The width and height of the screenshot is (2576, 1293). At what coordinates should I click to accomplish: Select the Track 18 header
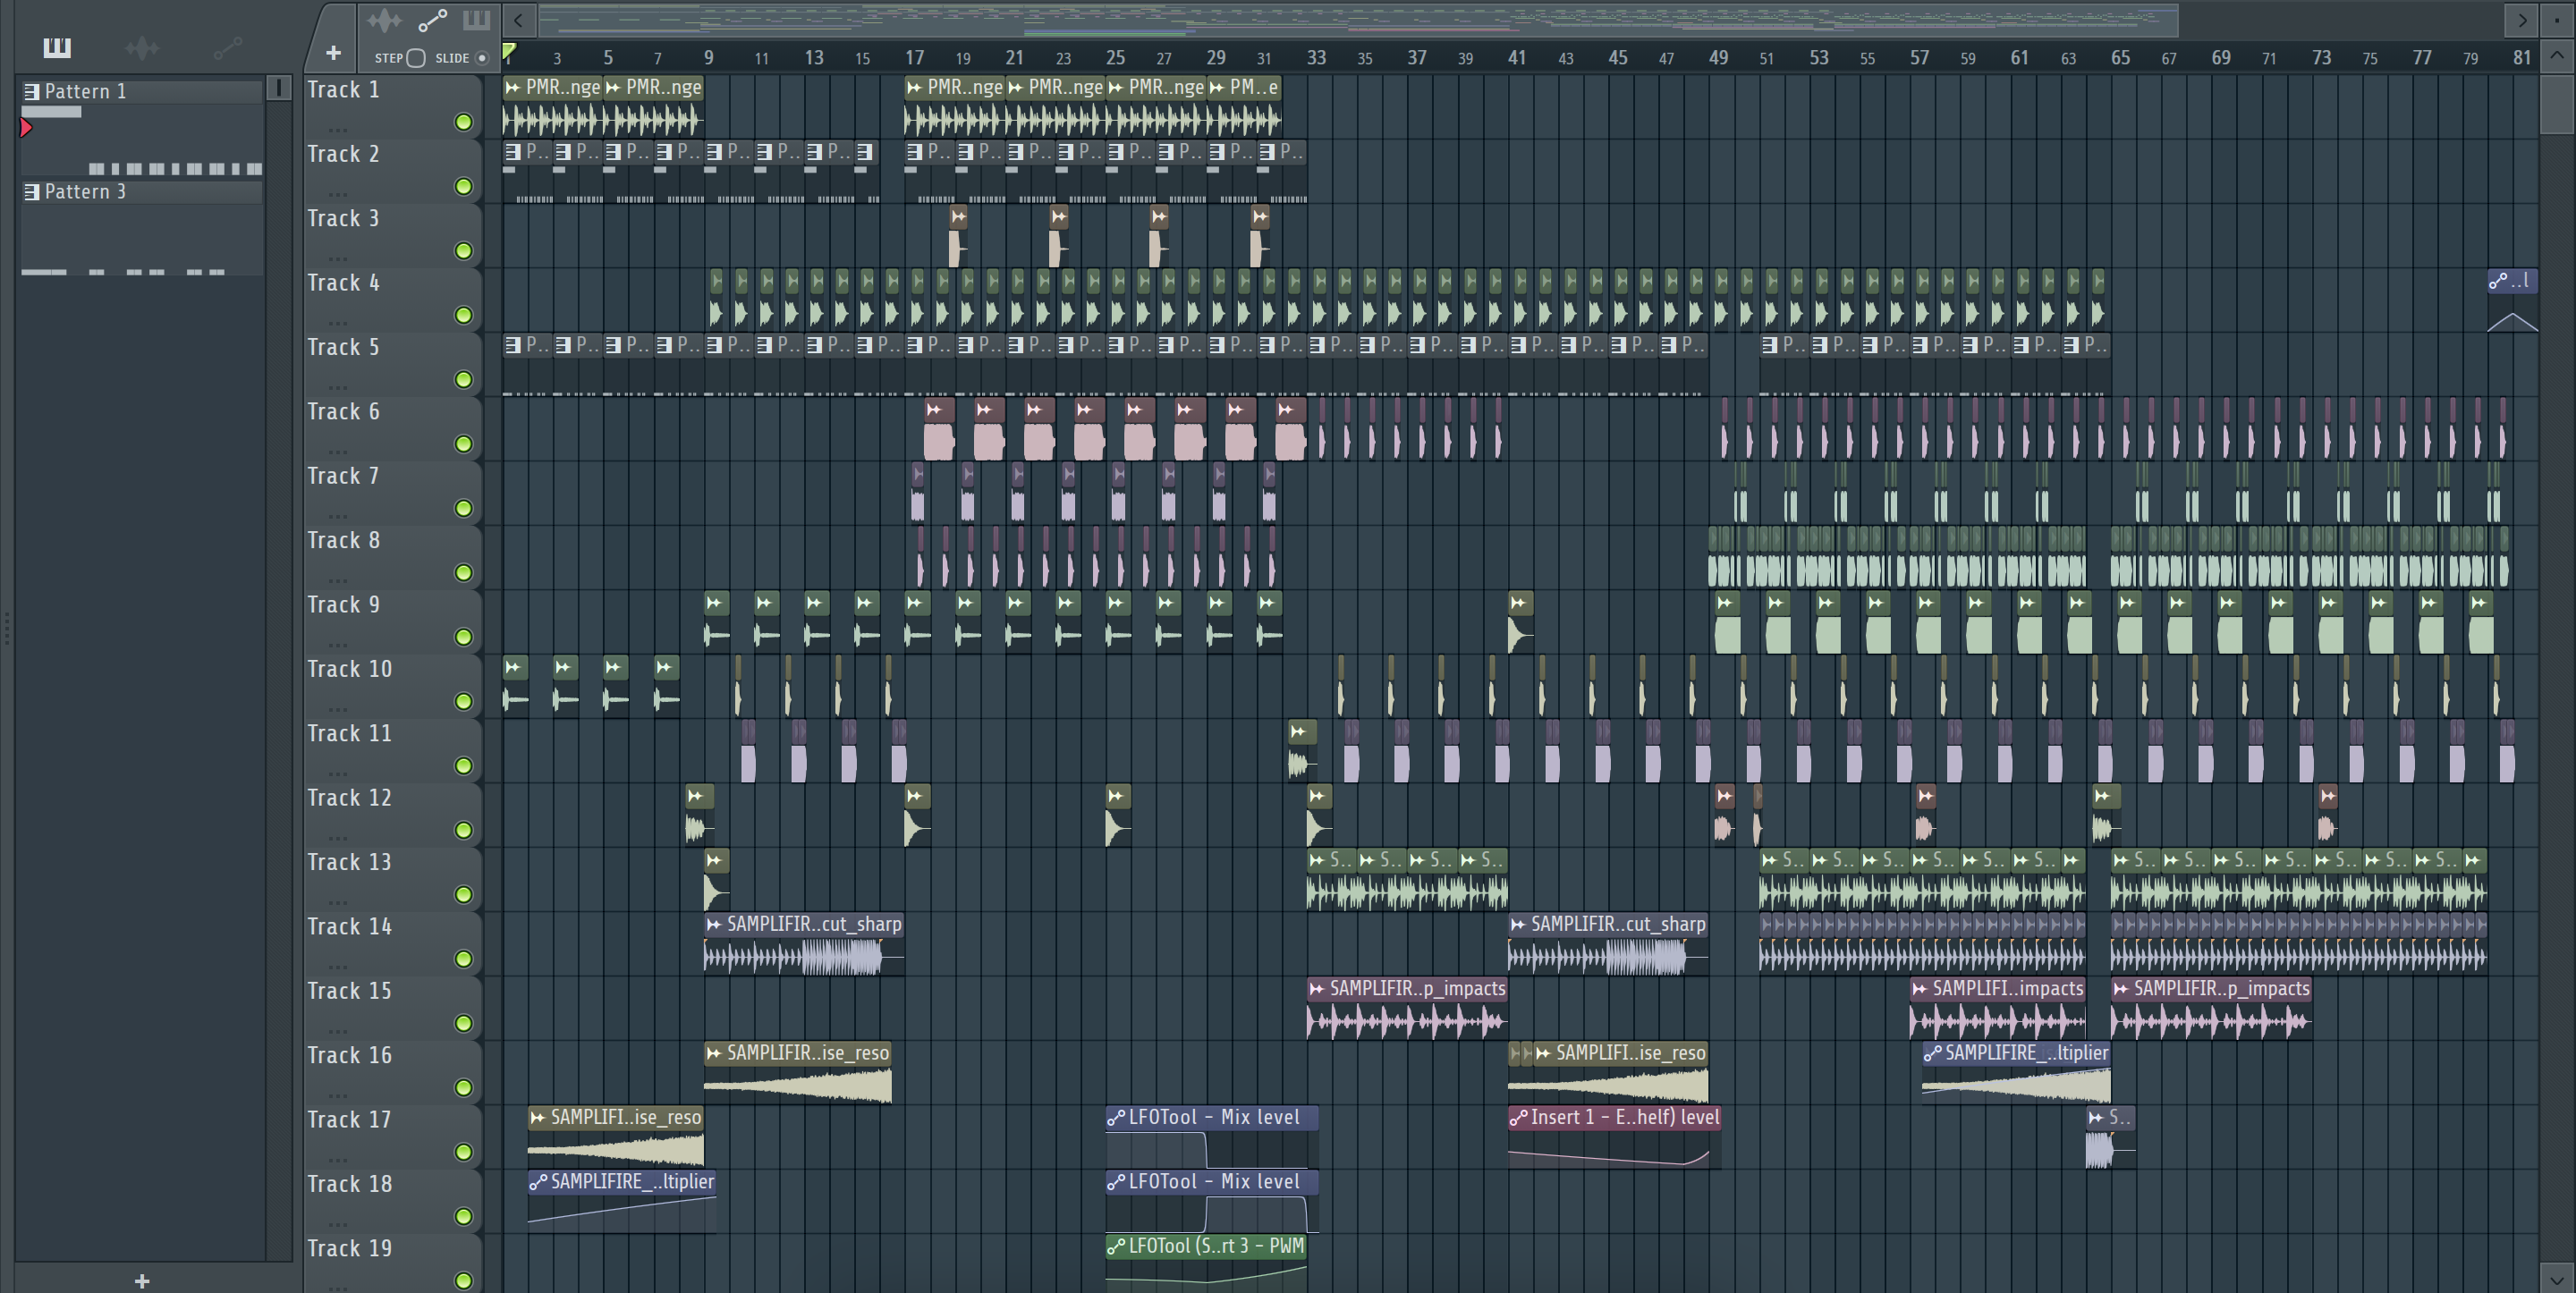(x=392, y=1200)
